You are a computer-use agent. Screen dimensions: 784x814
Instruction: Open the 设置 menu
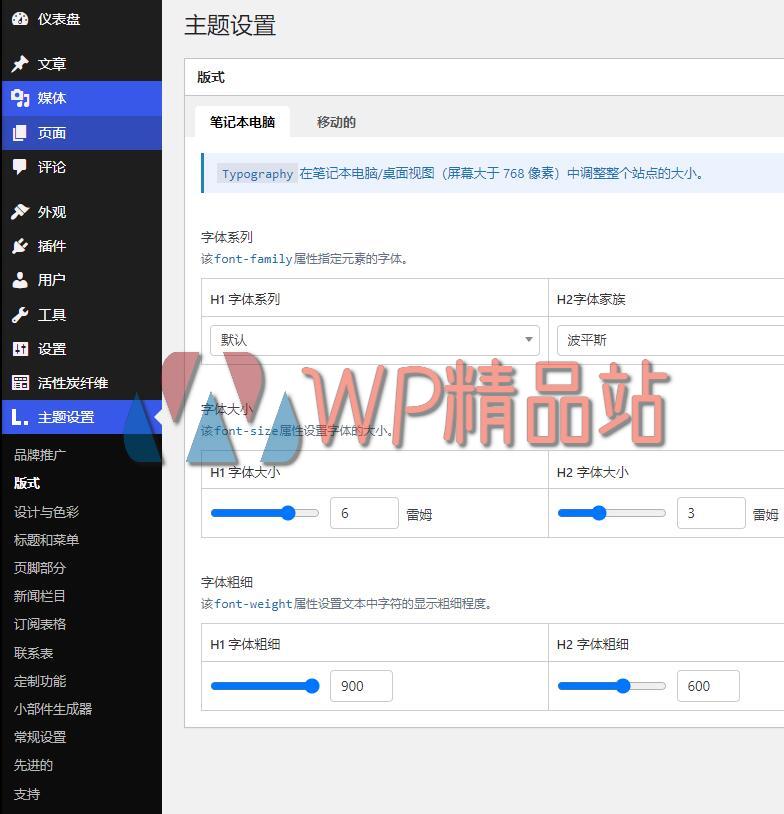click(82, 348)
